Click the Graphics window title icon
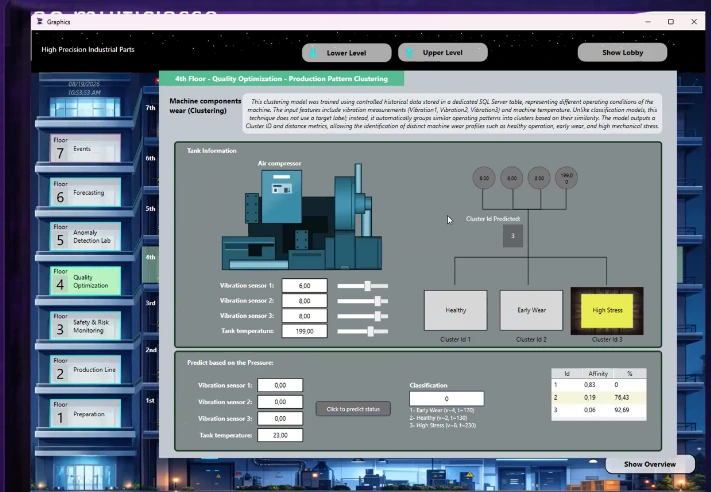This screenshot has height=492, width=711. tap(40, 21)
